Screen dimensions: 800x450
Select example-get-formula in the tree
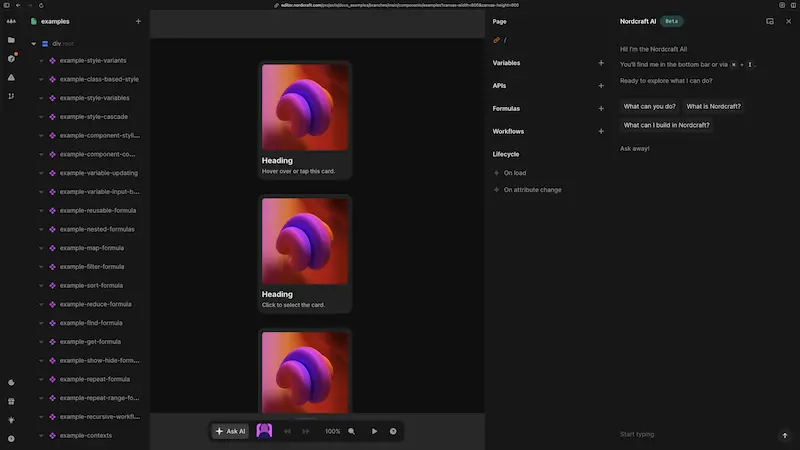[90, 342]
